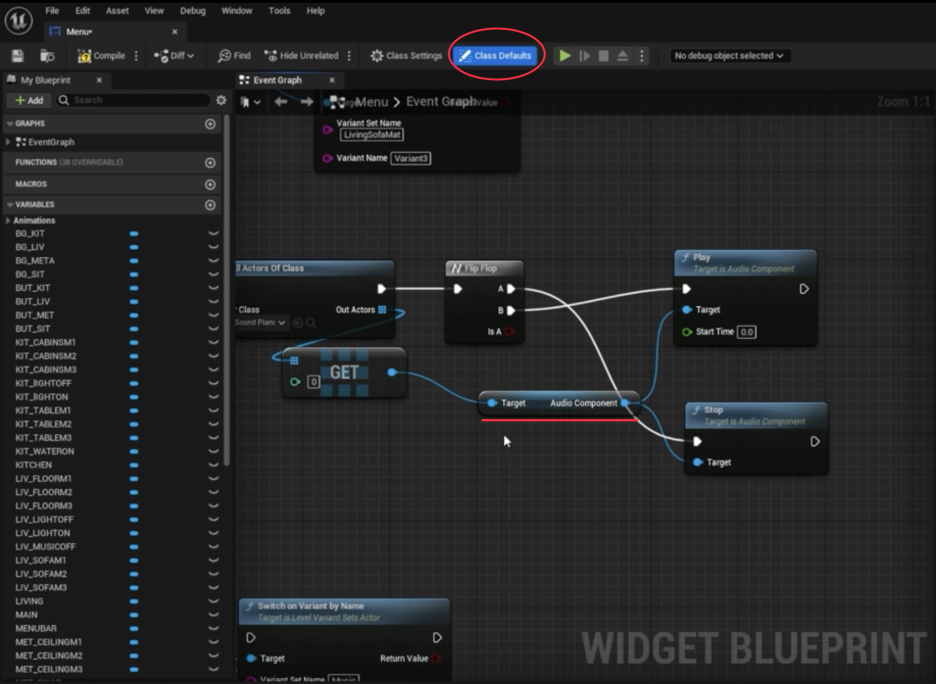The height and width of the screenshot is (684, 936).
Task: Expand the Animations category
Action: [x=8, y=220]
